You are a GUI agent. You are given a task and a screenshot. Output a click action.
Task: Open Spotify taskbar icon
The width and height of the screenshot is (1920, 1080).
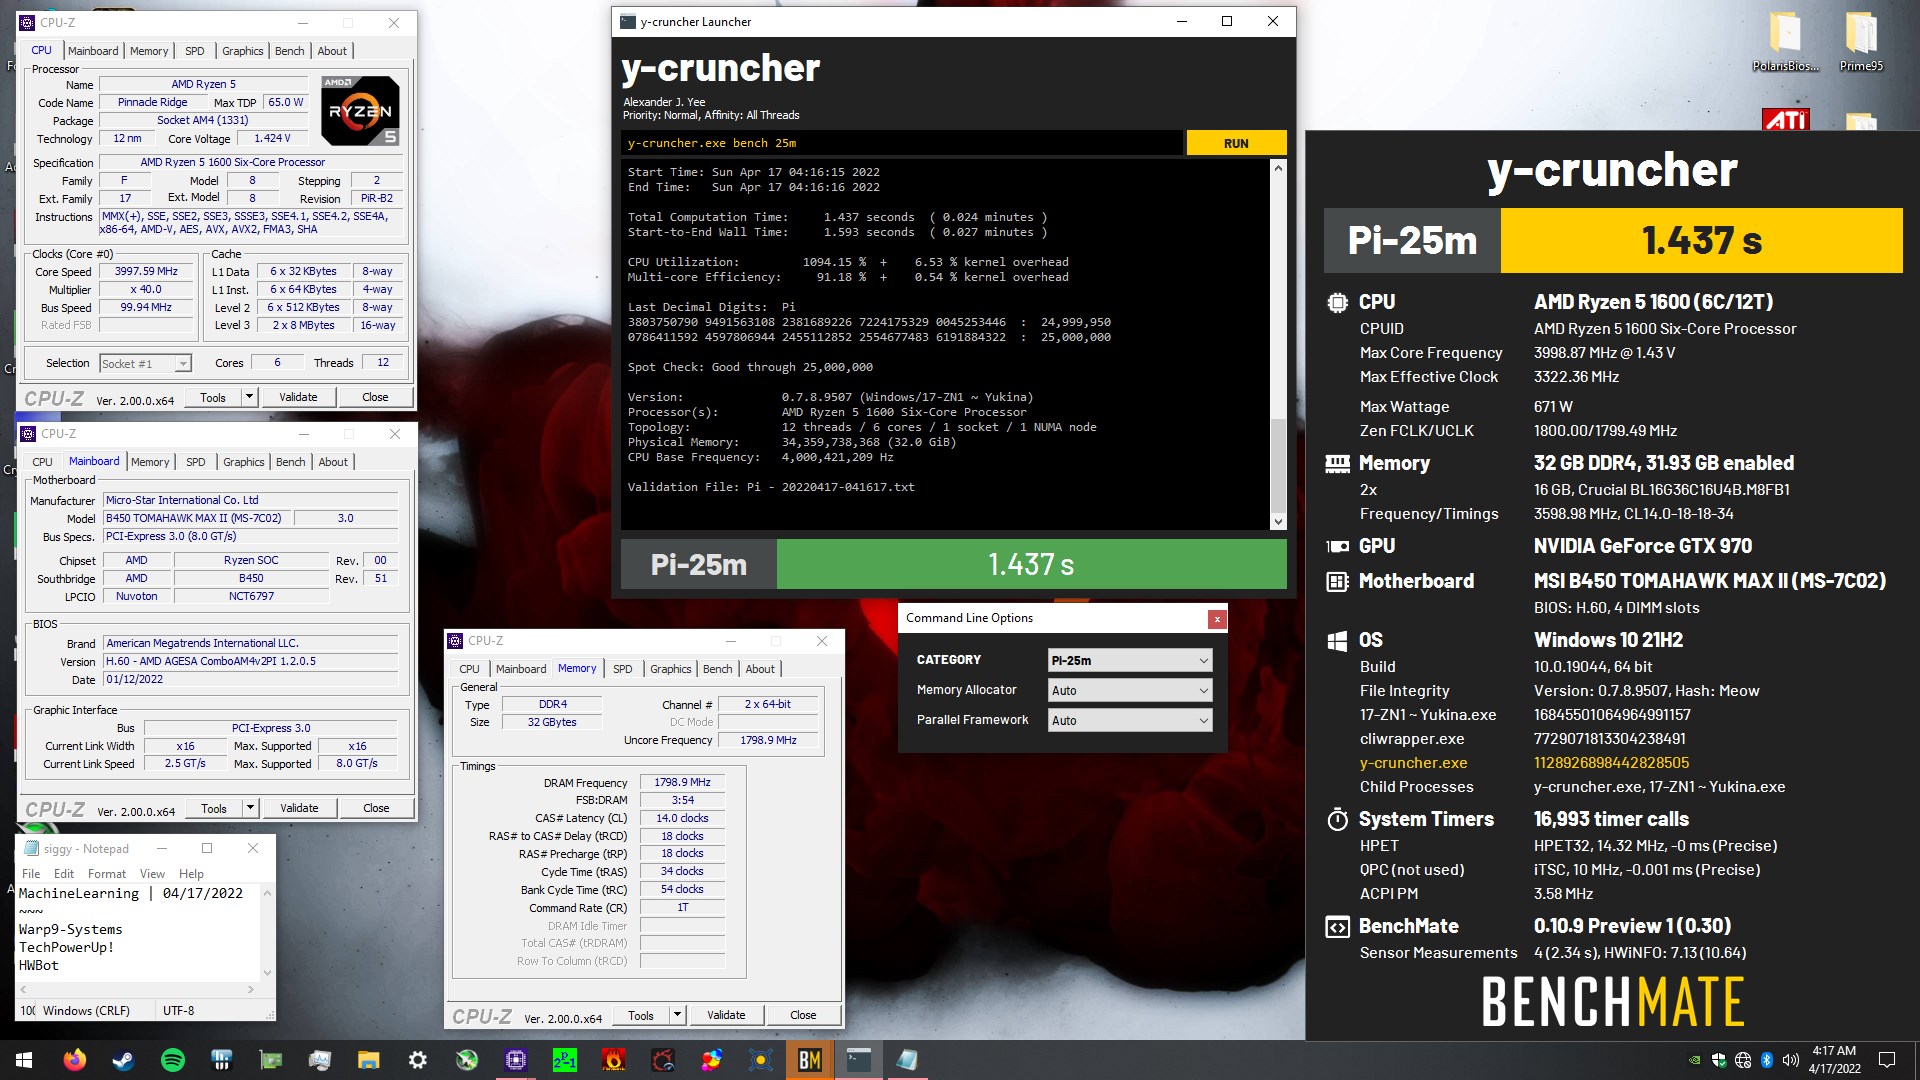pos(172,1060)
